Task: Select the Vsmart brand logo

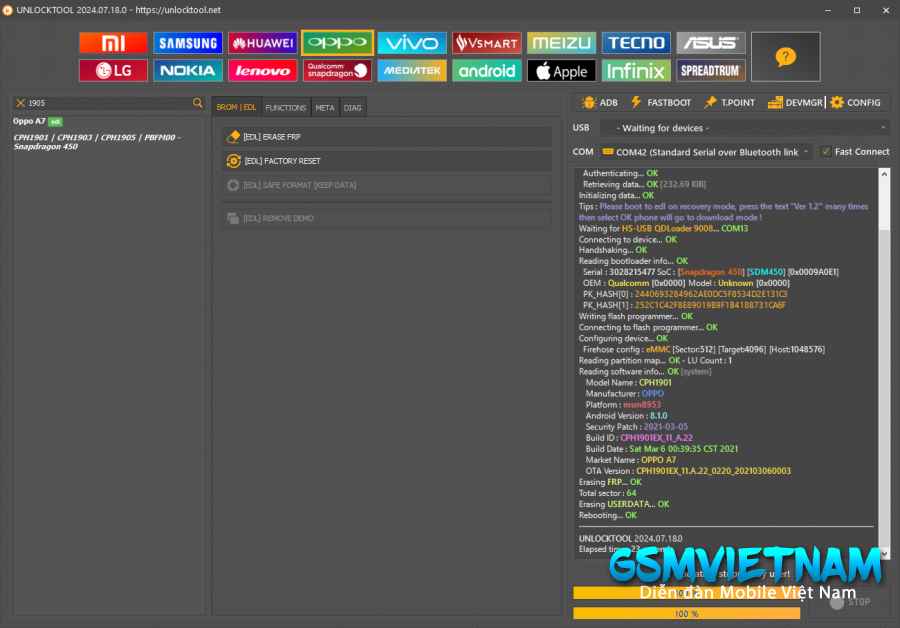Action: pos(487,43)
